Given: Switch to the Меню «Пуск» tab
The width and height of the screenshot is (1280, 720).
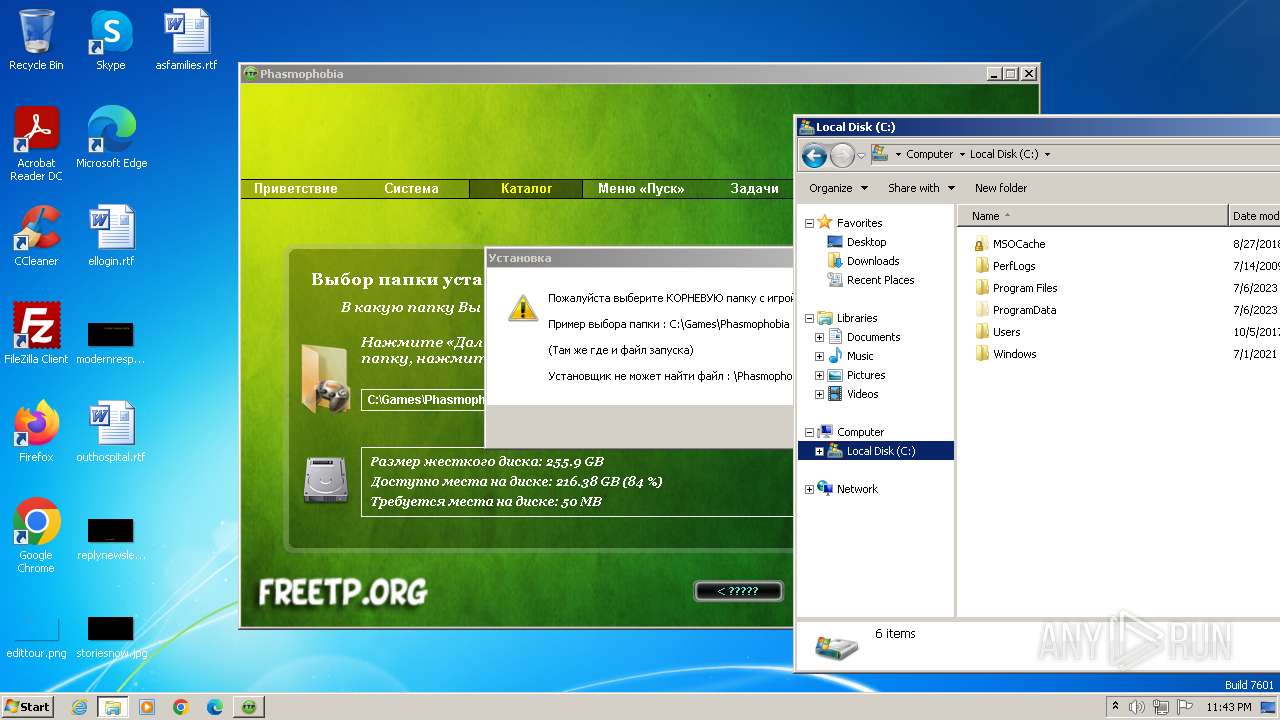Looking at the screenshot, I should point(641,188).
